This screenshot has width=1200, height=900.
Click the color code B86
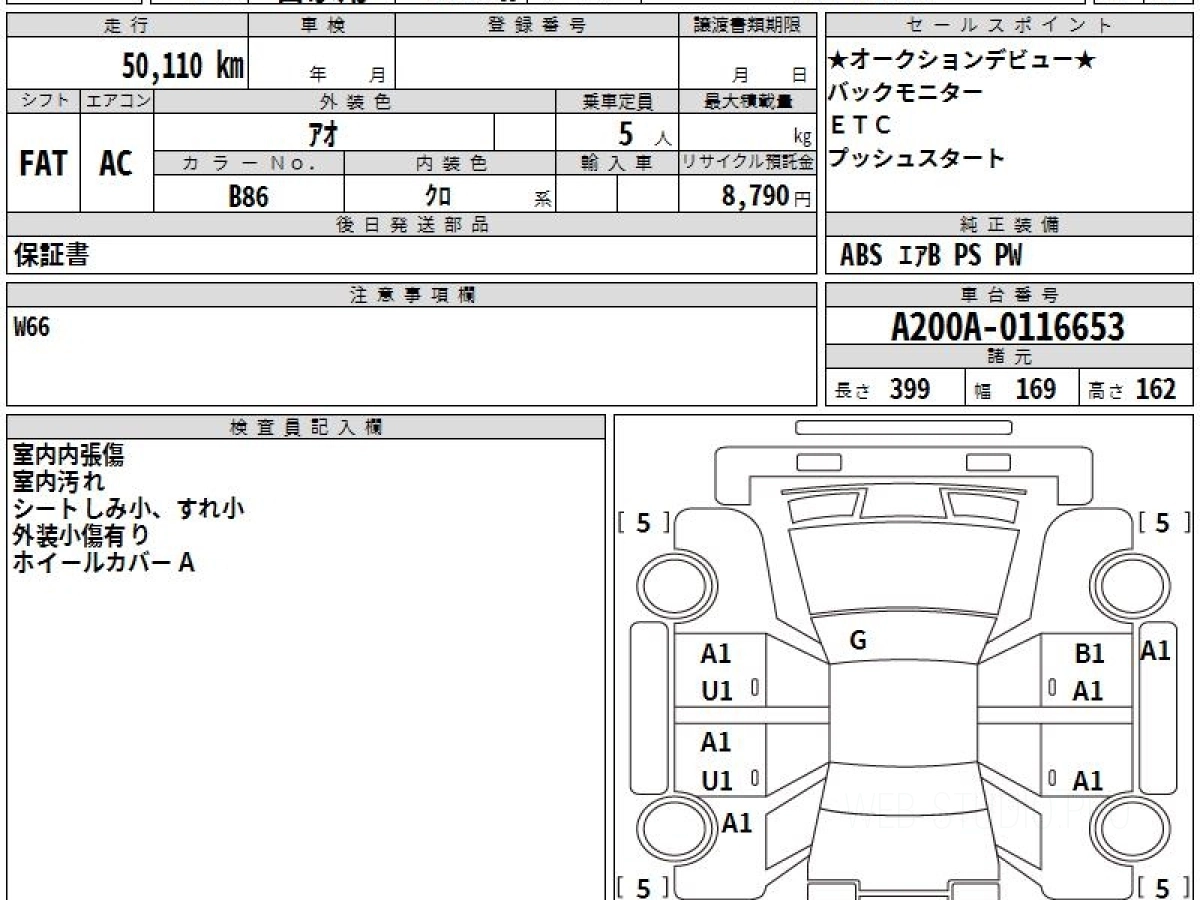(249, 196)
